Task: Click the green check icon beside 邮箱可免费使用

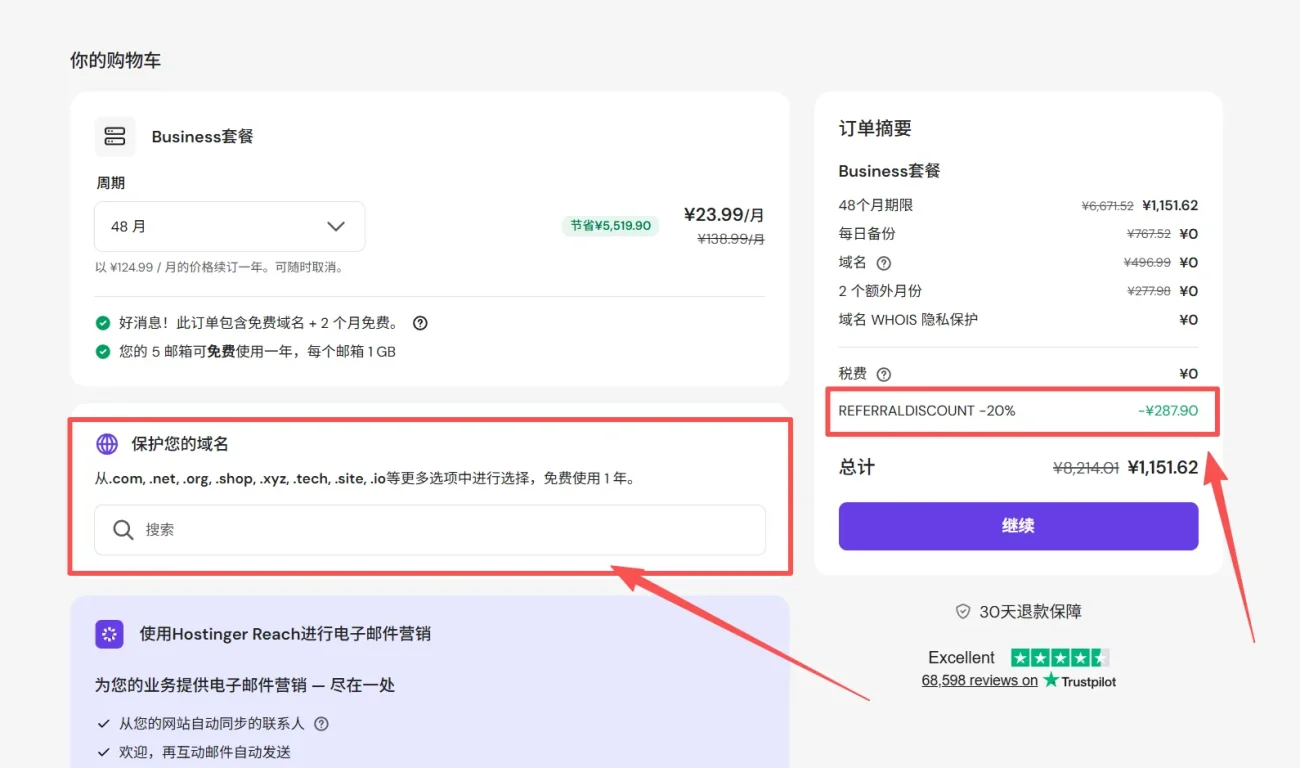Action: click(103, 351)
